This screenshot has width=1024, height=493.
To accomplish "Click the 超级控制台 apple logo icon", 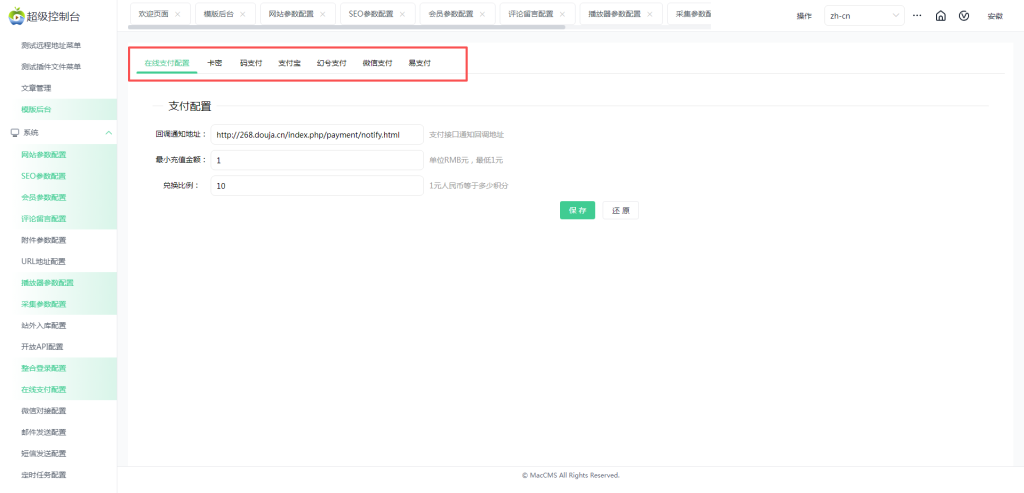I will point(16,16).
